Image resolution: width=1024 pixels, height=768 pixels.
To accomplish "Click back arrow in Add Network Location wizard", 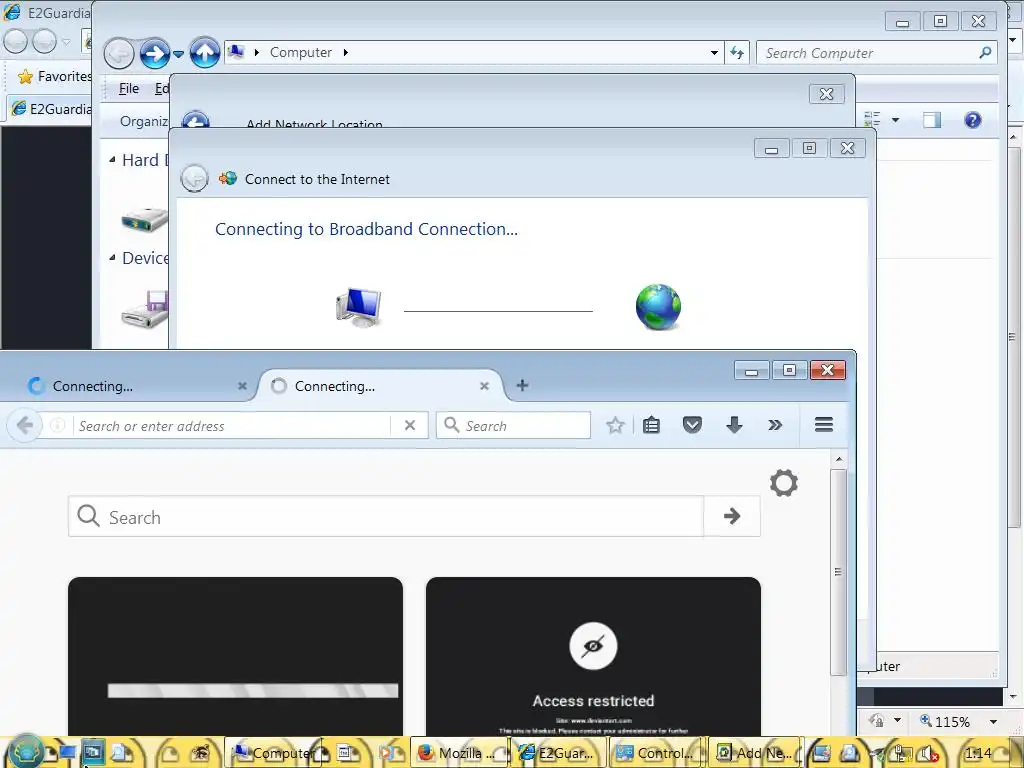I will click(195, 120).
